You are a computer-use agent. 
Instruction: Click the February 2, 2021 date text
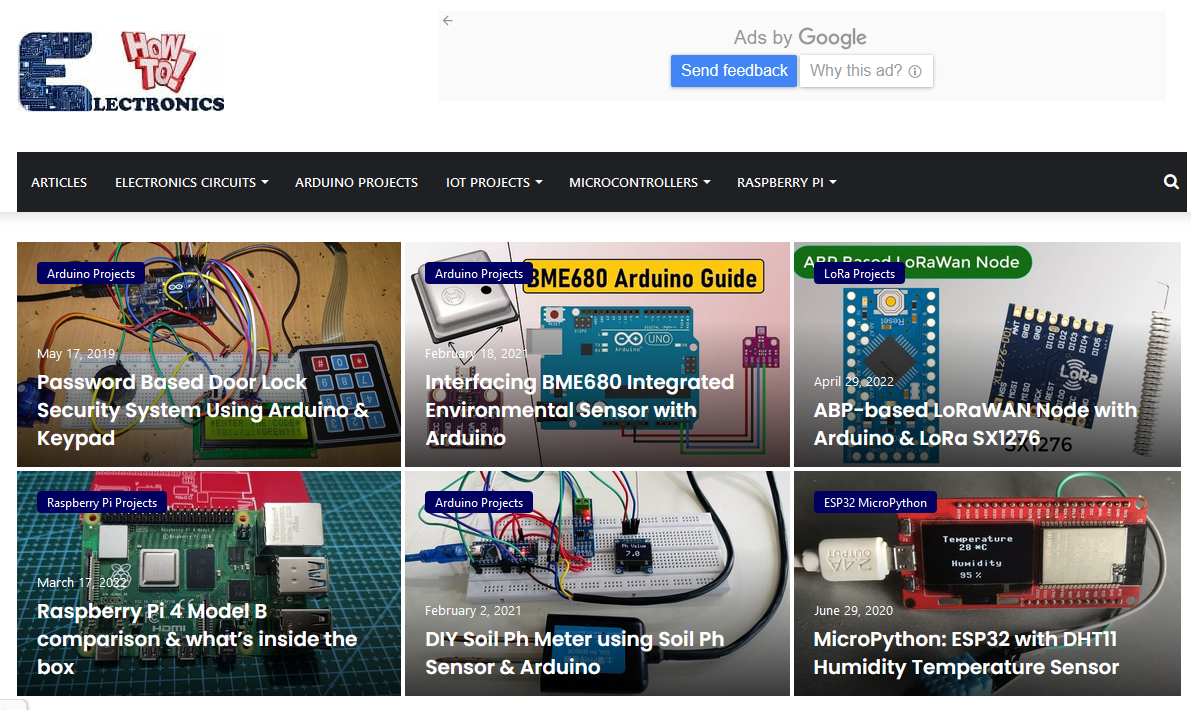[473, 611]
